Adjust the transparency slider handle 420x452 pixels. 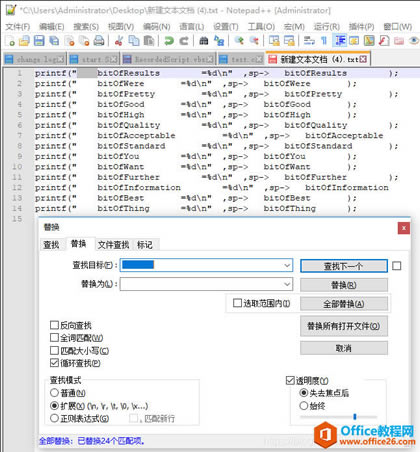tap(355, 417)
